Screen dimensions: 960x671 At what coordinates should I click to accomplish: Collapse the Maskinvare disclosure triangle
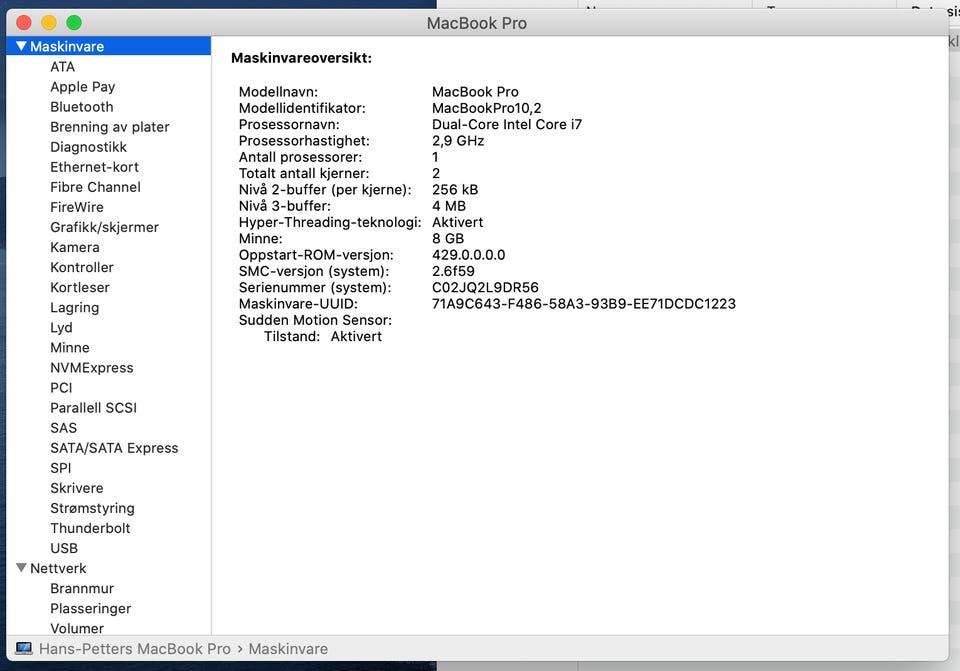pos(21,47)
